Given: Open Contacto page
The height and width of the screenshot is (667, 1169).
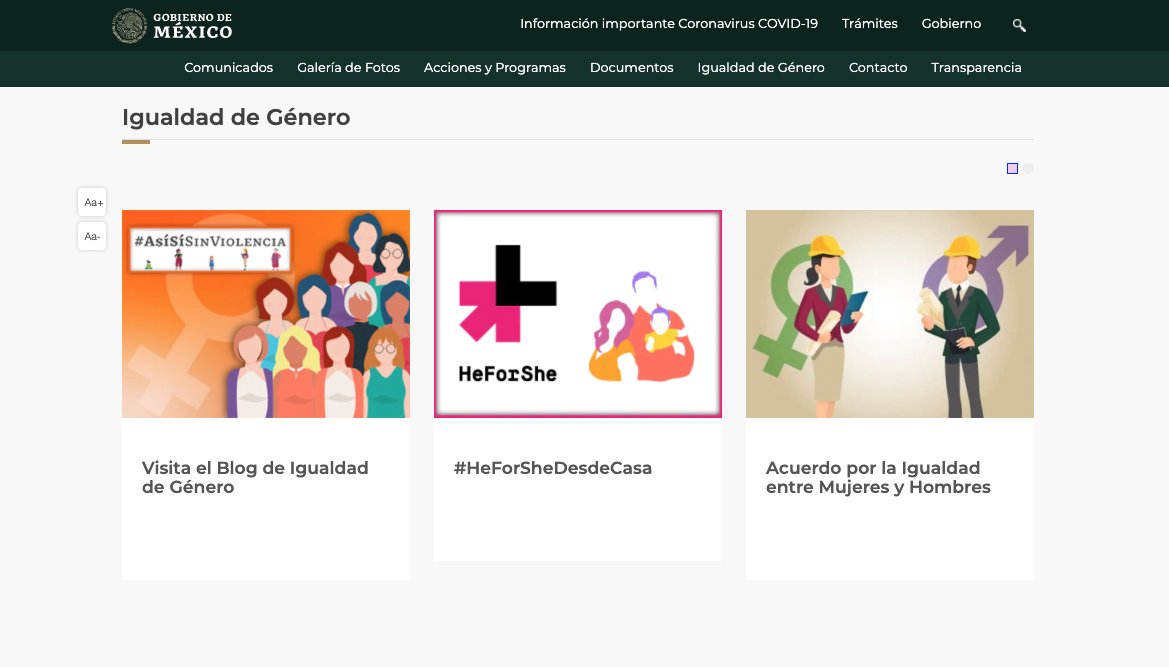Looking at the screenshot, I should (877, 68).
